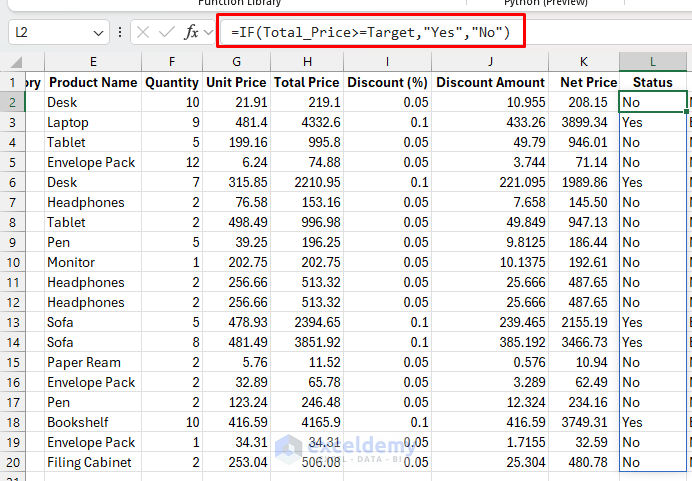Image resolution: width=692 pixels, height=481 pixels.
Task: Select the quantity cell 12
Action: click(x=172, y=162)
